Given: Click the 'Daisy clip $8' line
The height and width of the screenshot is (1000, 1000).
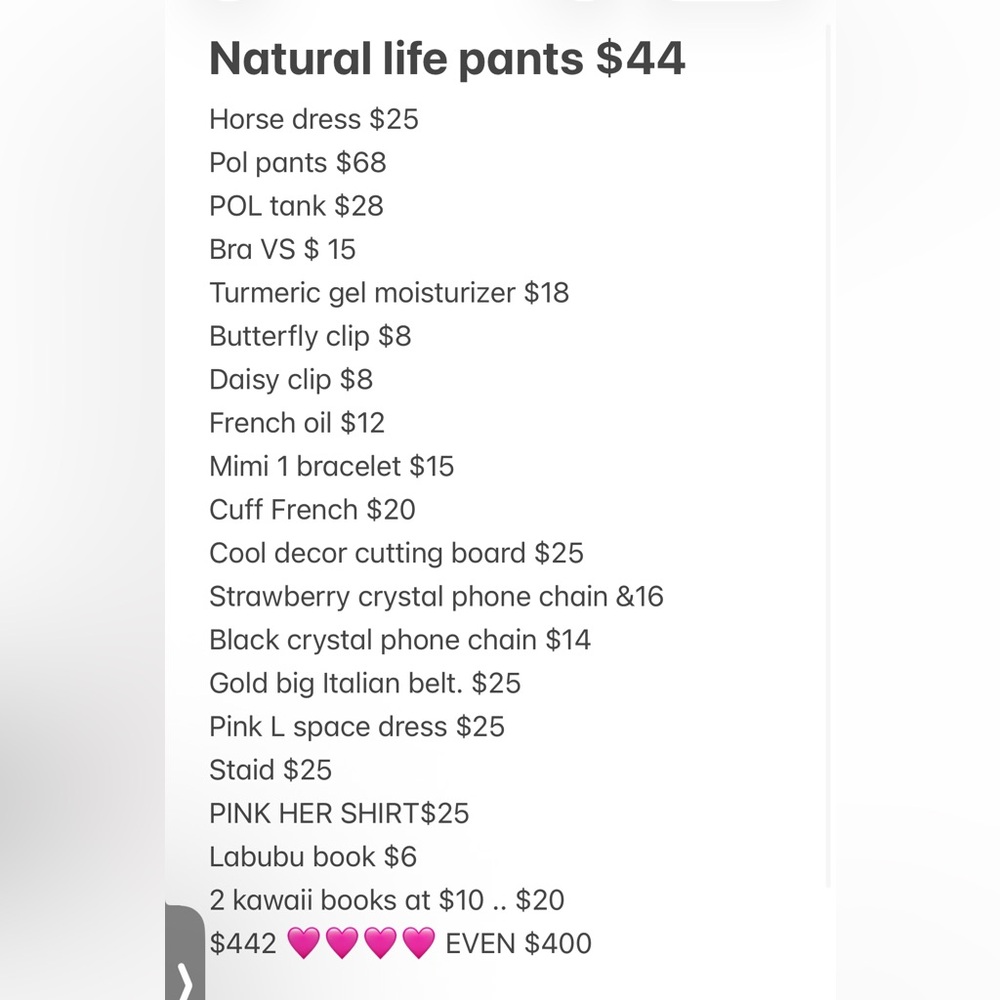Looking at the screenshot, I should click(291, 380).
